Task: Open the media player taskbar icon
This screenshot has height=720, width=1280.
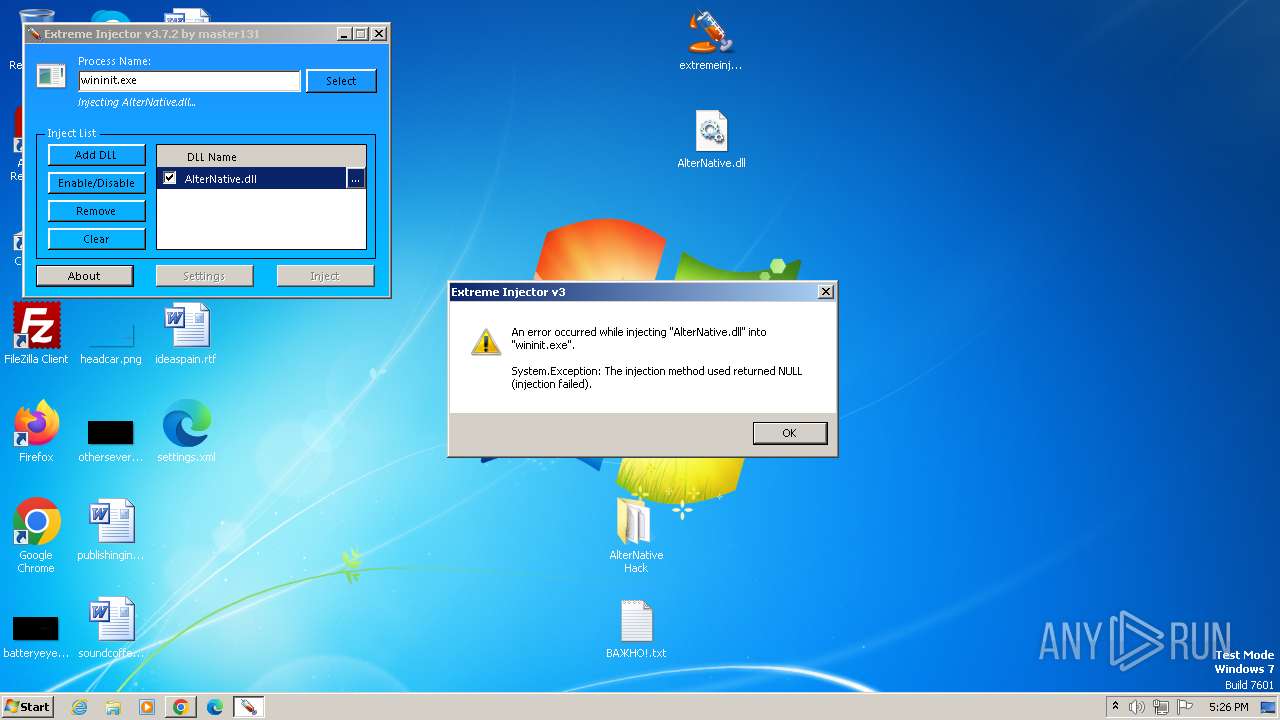Action: (147, 707)
